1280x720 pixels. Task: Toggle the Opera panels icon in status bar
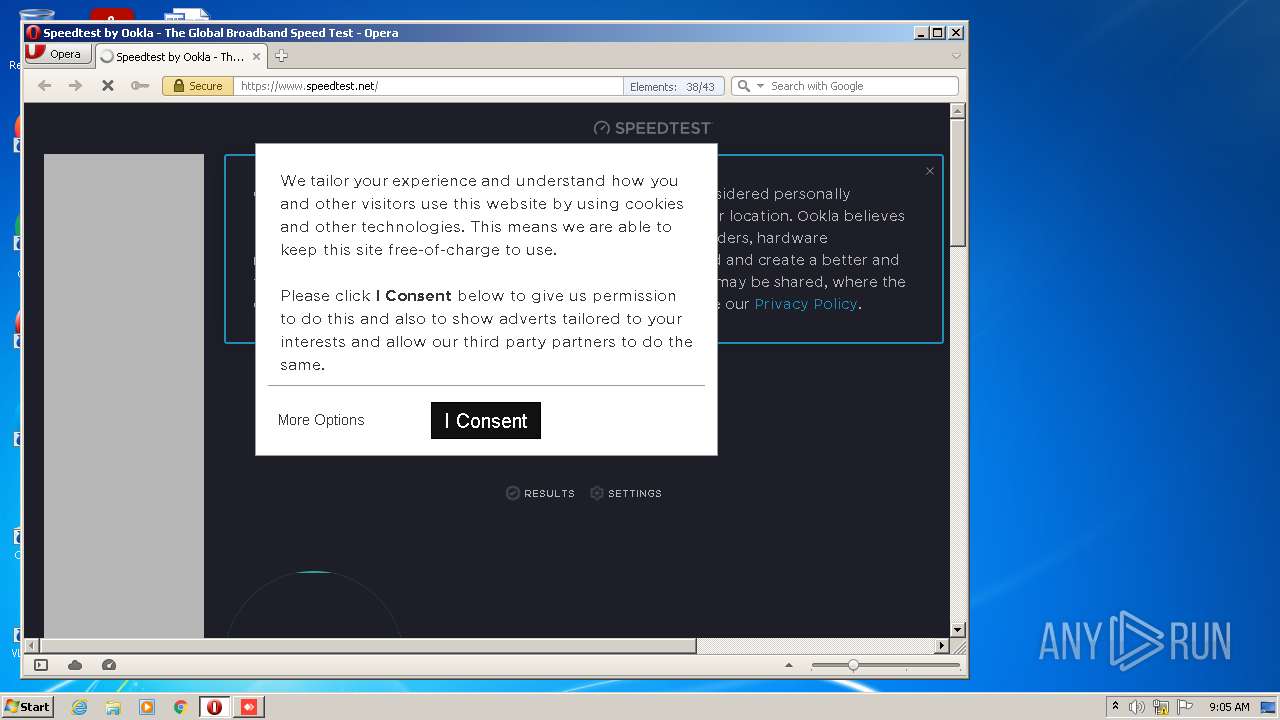click(41, 665)
